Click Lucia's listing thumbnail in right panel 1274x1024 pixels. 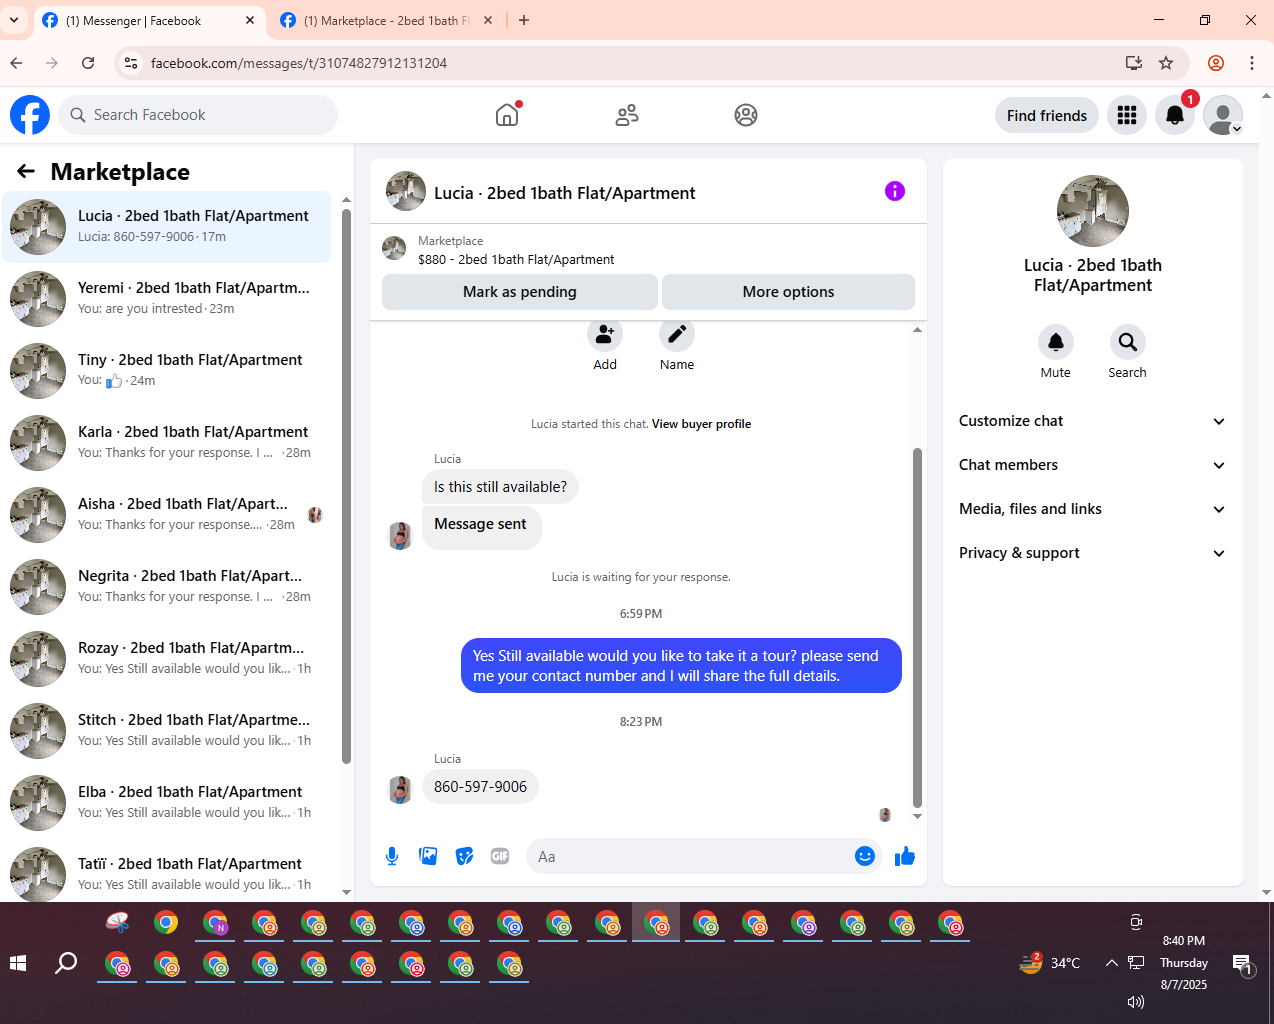pos(1093,211)
